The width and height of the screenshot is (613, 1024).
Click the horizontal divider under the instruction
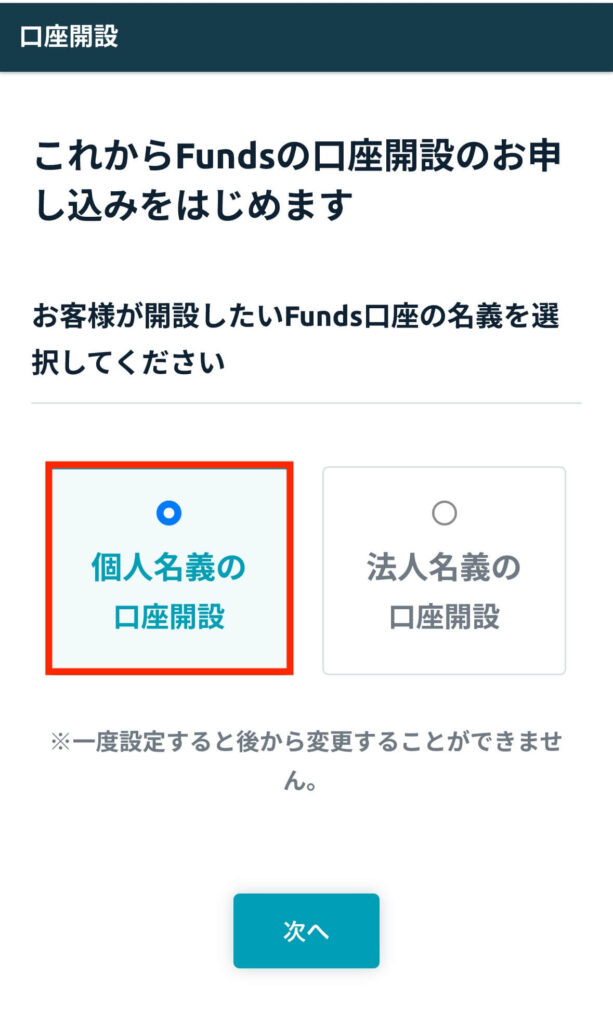pyautogui.click(x=306, y=403)
